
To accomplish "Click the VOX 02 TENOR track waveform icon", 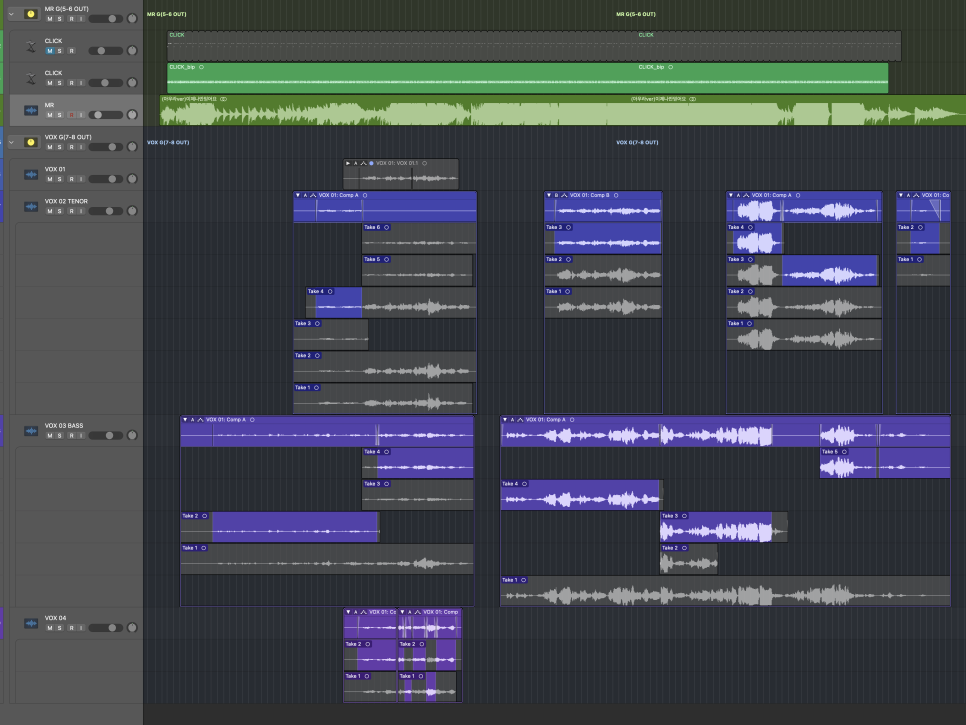I will [31, 206].
